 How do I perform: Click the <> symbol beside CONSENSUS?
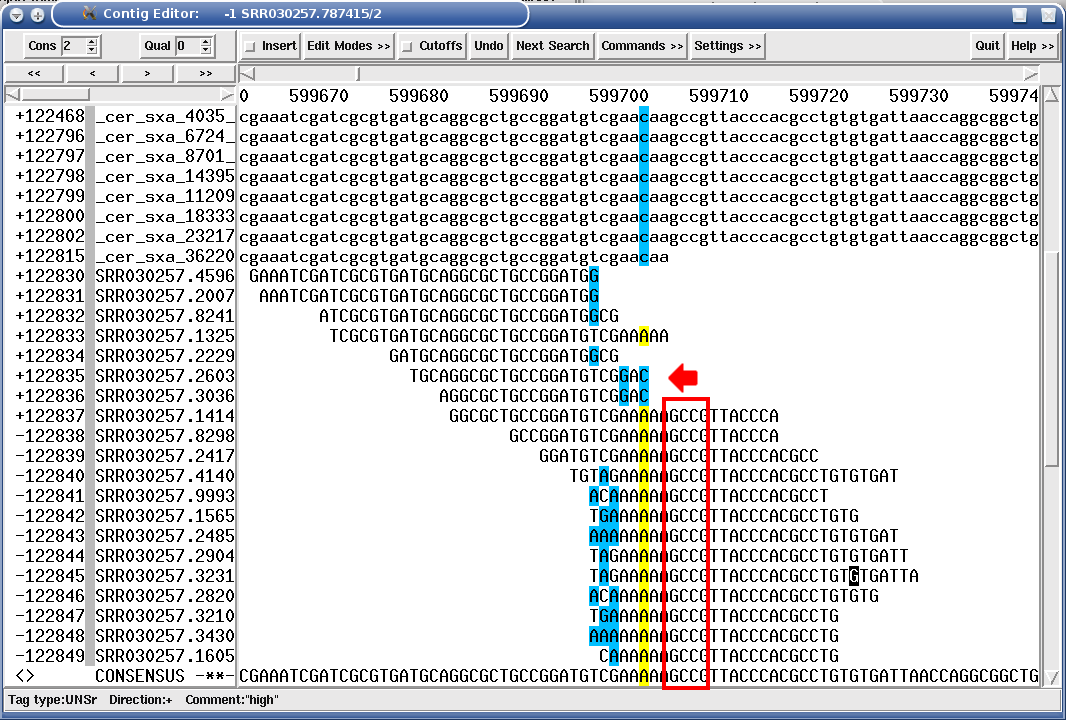point(24,676)
